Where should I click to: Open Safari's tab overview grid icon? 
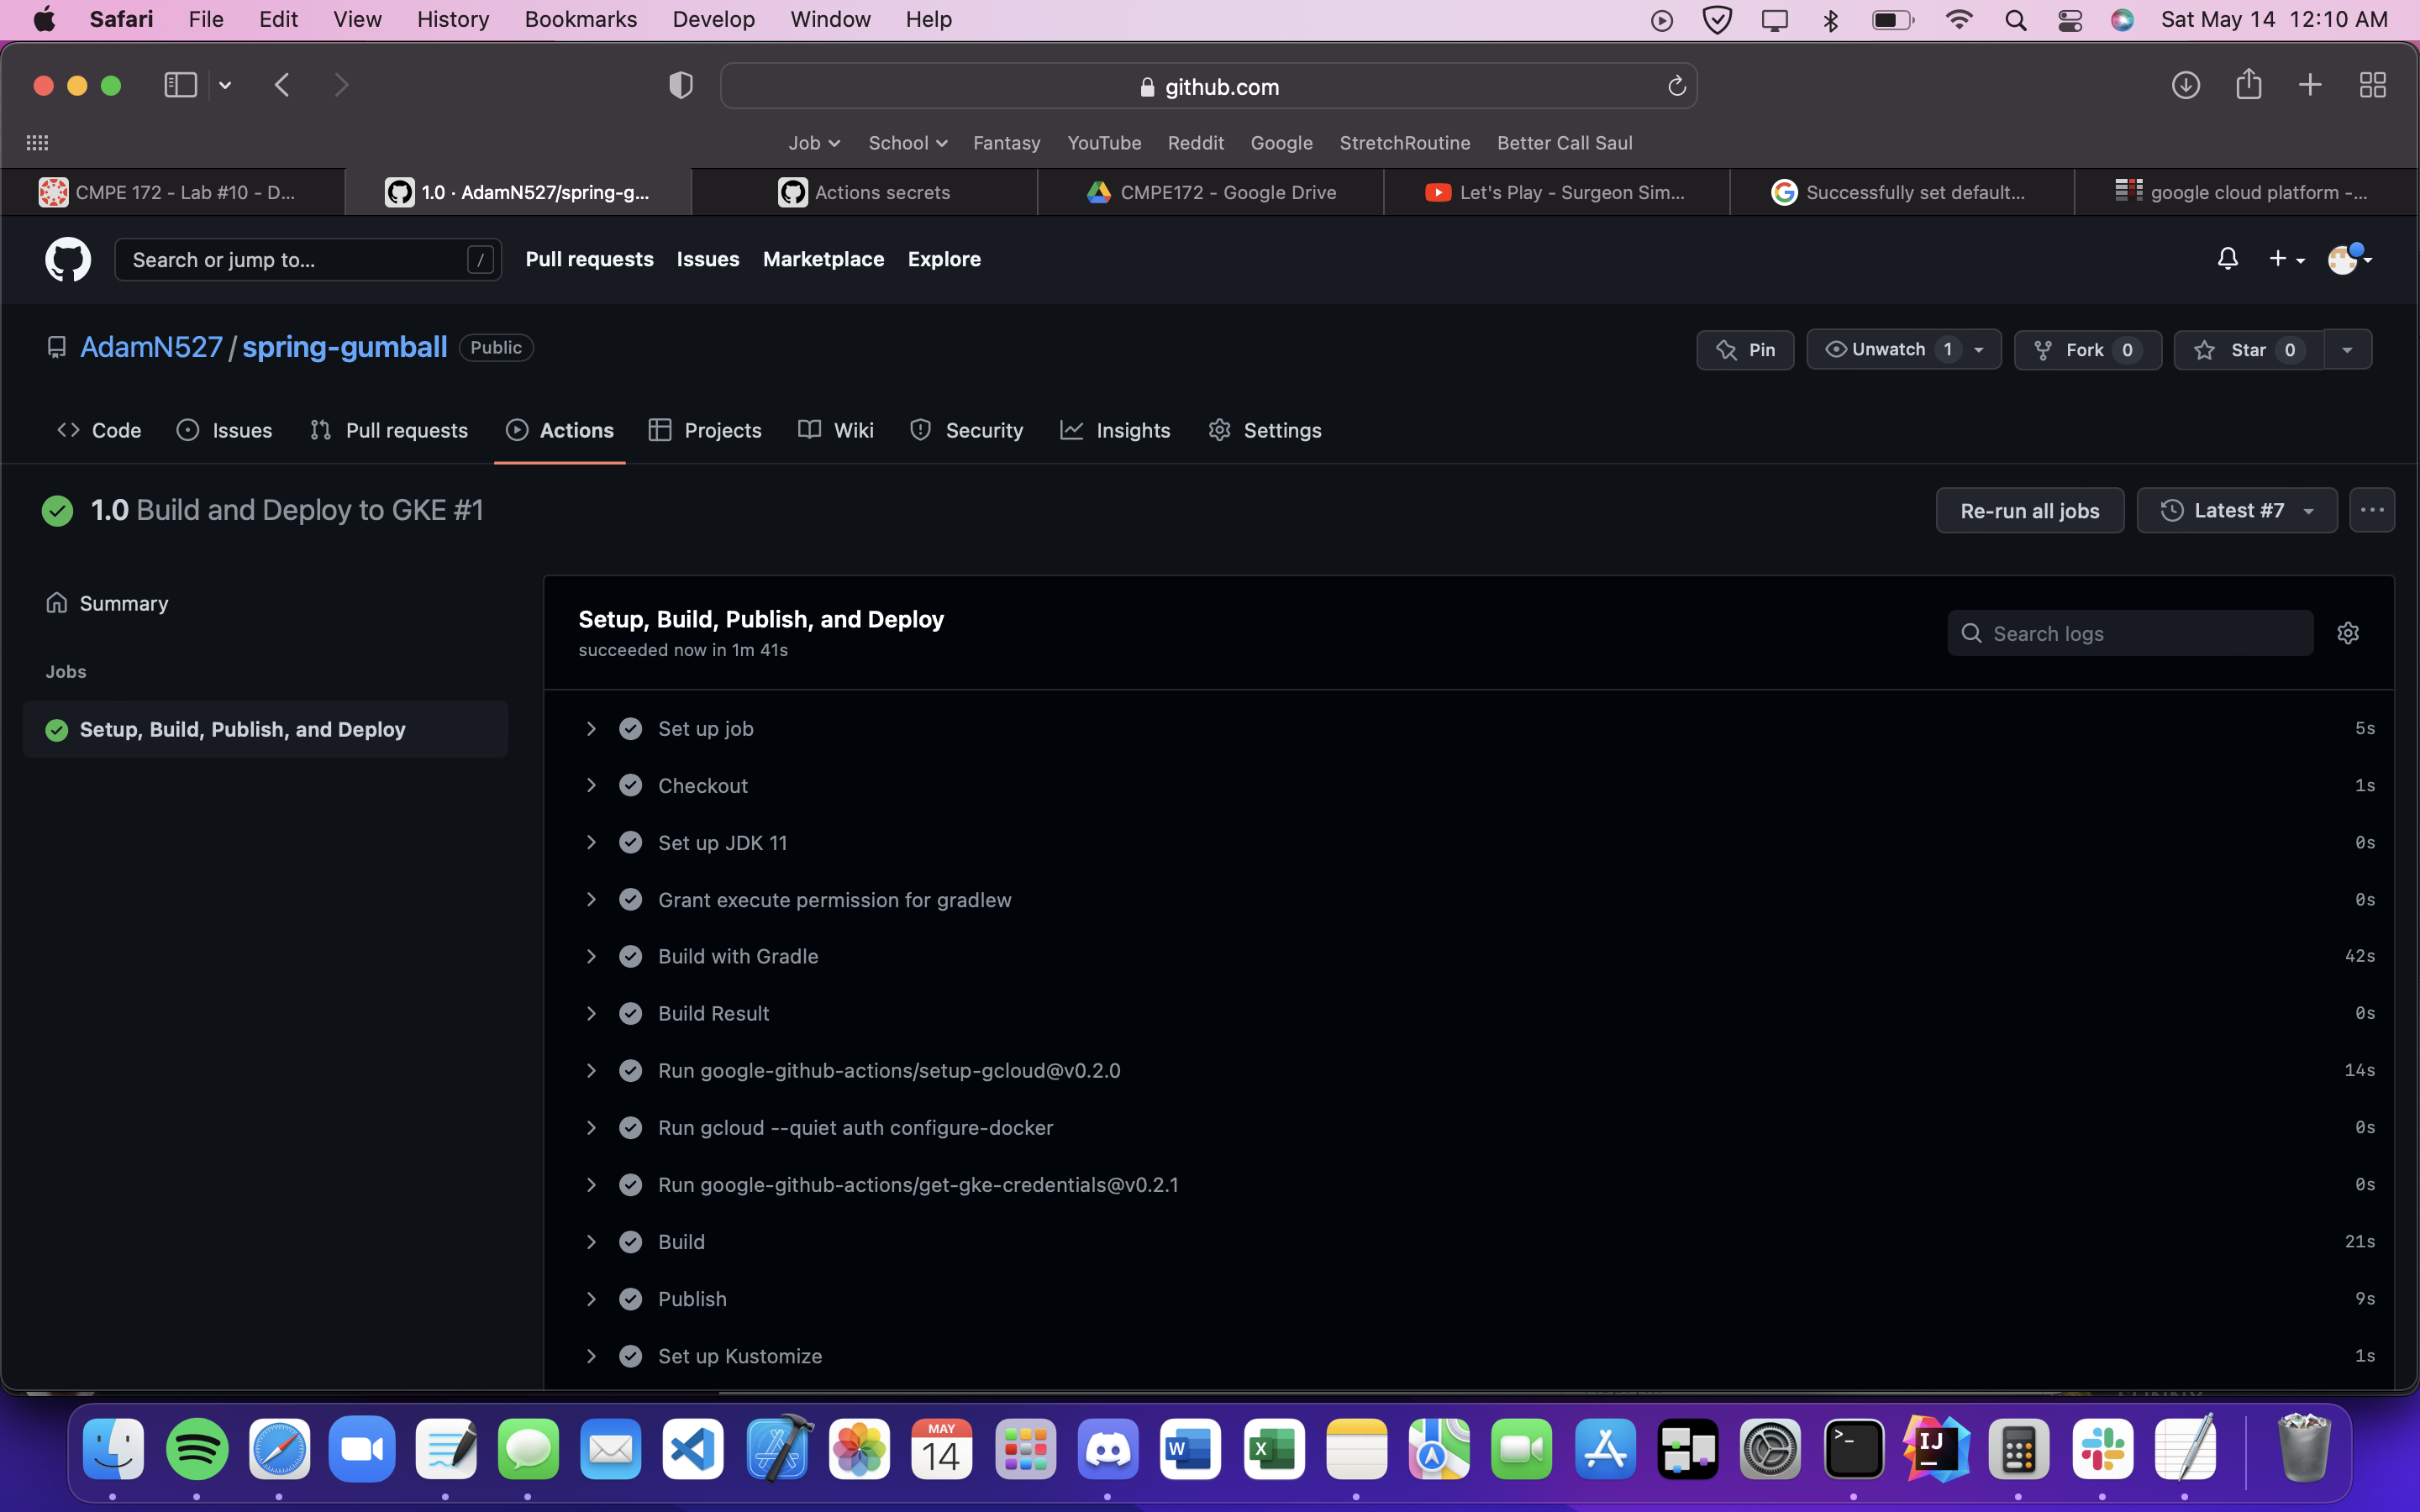tap(2372, 86)
